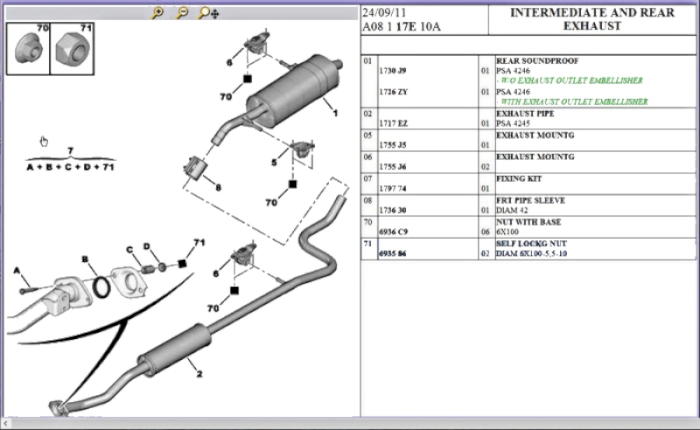
Task: Select callout 5 exhaust mounting in diagram
Action: (275, 161)
